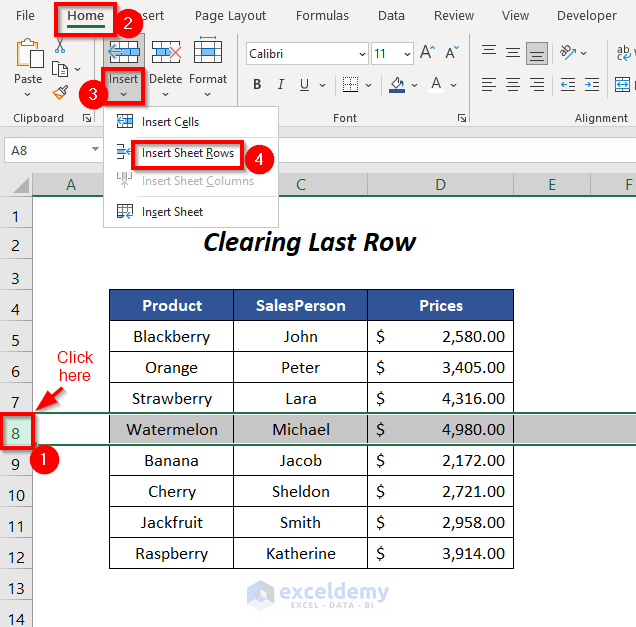
Task: Choose Insert Sheet from menu
Action: click(x=172, y=212)
